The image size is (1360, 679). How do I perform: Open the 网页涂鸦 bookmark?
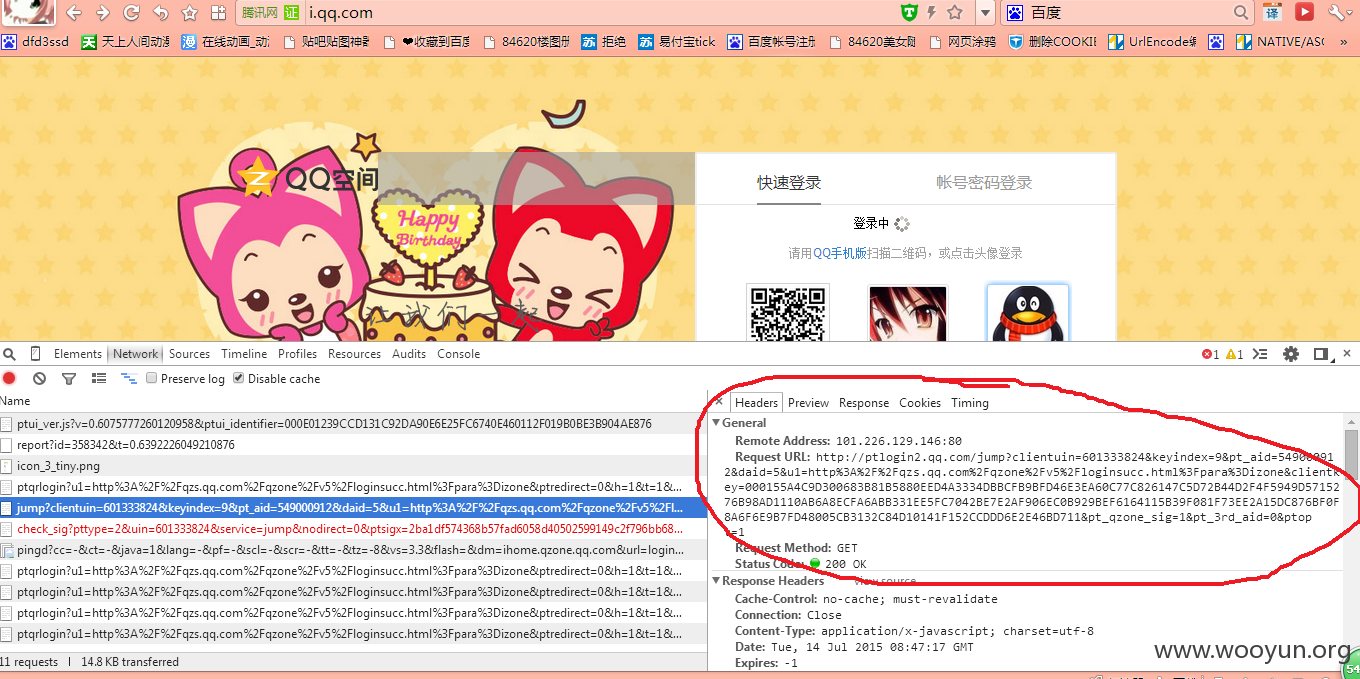tap(963, 42)
